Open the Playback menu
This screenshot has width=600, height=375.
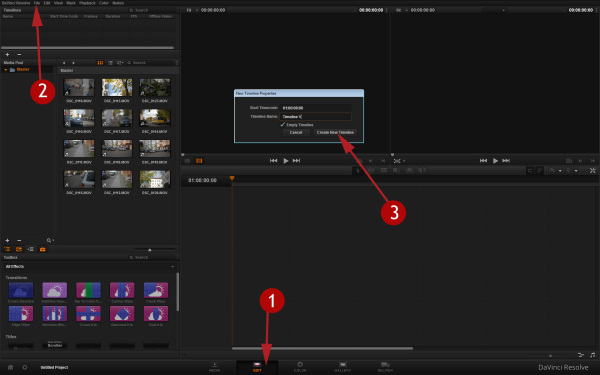[x=87, y=3]
